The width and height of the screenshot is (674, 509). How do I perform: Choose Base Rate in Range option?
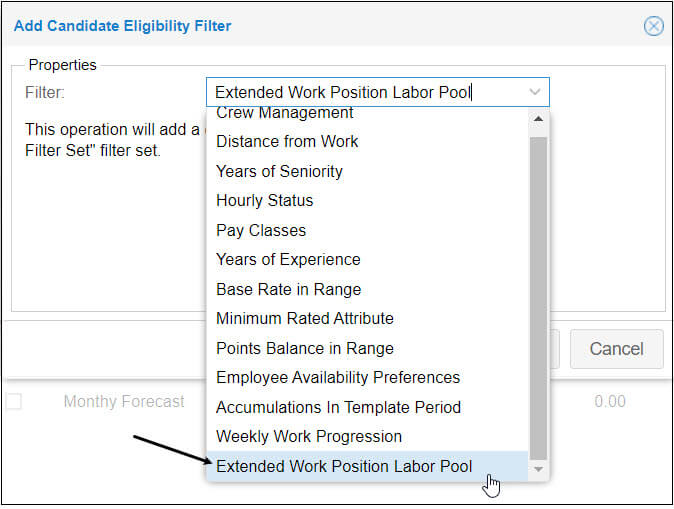pyautogui.click(x=288, y=289)
